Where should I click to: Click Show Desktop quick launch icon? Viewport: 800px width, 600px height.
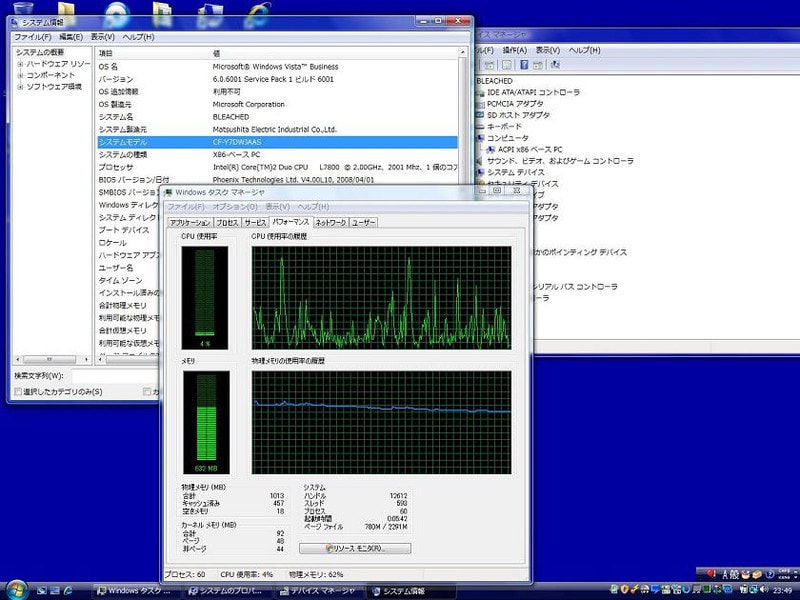click(42, 591)
